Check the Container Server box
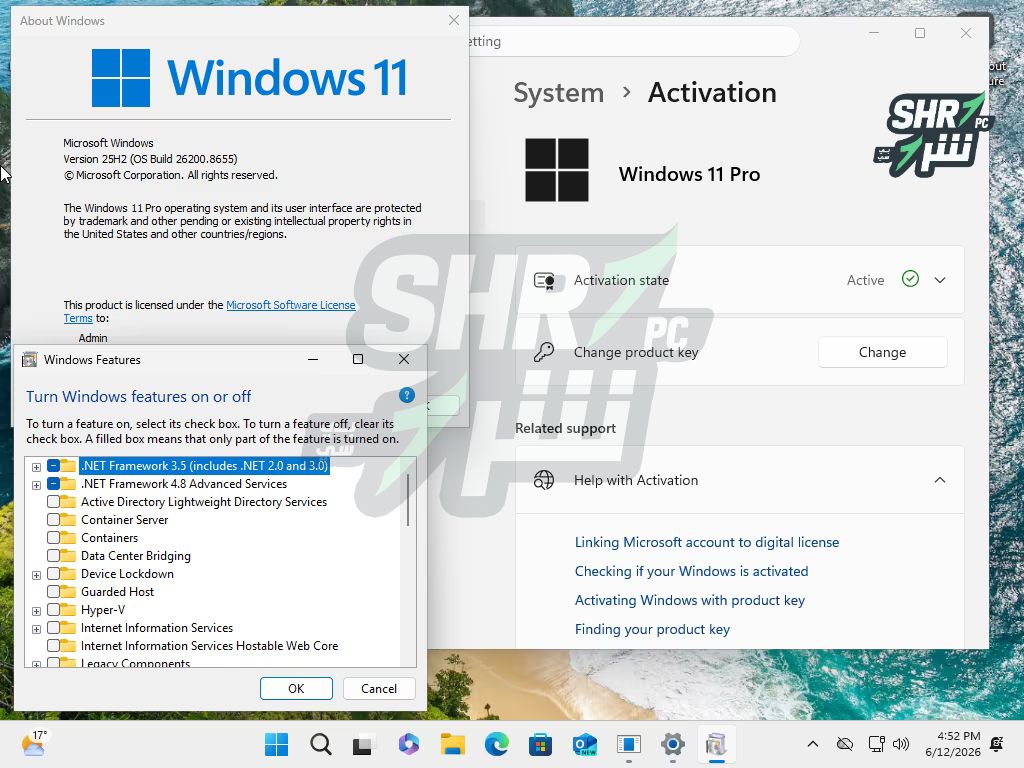Image resolution: width=1024 pixels, height=768 pixels. pos(54,520)
